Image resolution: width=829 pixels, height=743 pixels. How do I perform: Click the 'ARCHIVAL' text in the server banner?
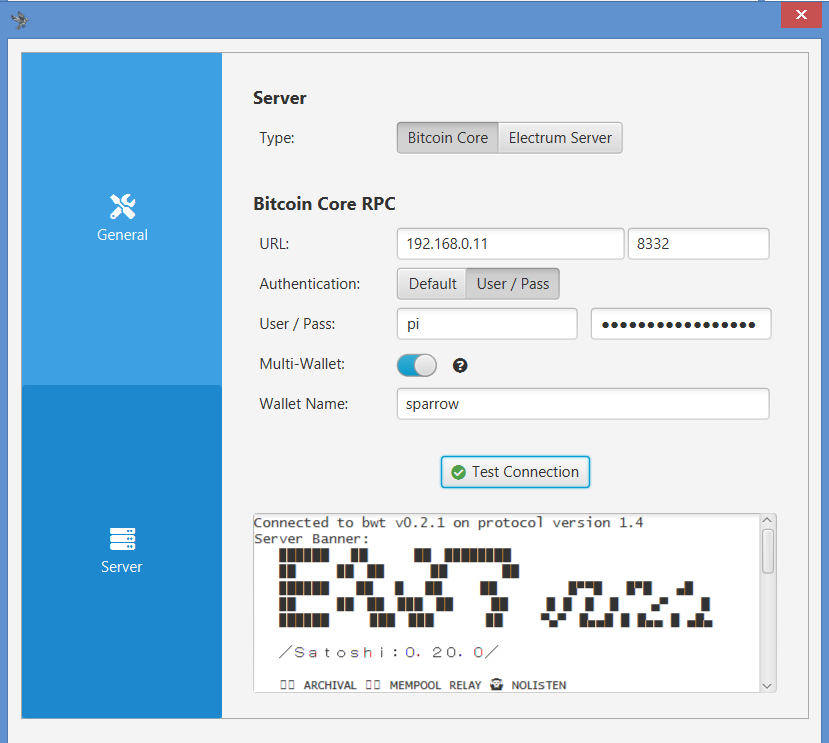[x=330, y=685]
